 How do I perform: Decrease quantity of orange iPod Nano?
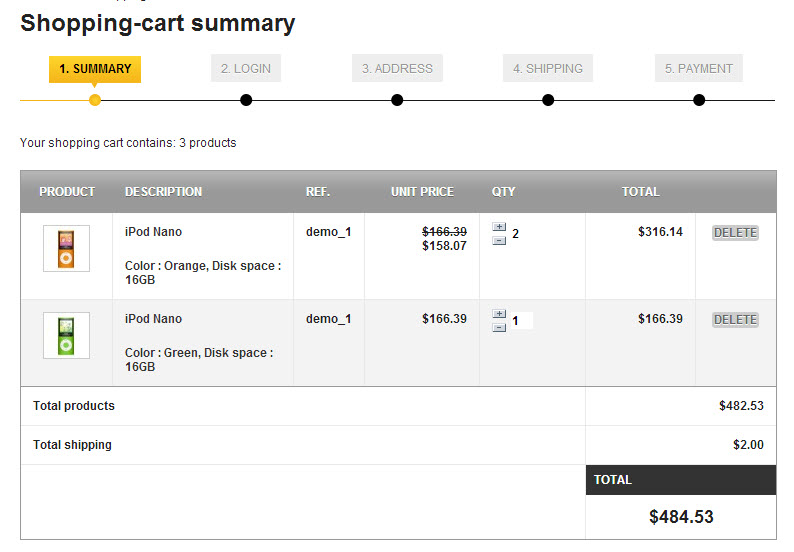pyautogui.click(x=499, y=240)
